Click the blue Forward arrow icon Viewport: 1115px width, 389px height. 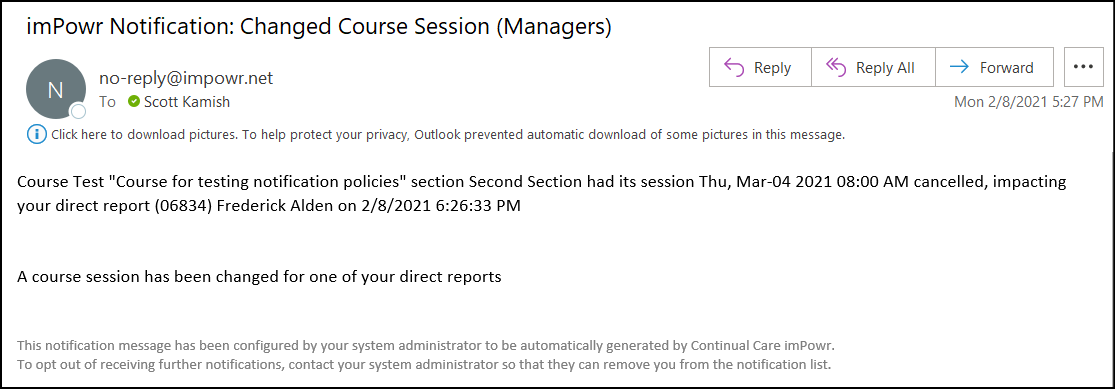pyautogui.click(x=959, y=68)
